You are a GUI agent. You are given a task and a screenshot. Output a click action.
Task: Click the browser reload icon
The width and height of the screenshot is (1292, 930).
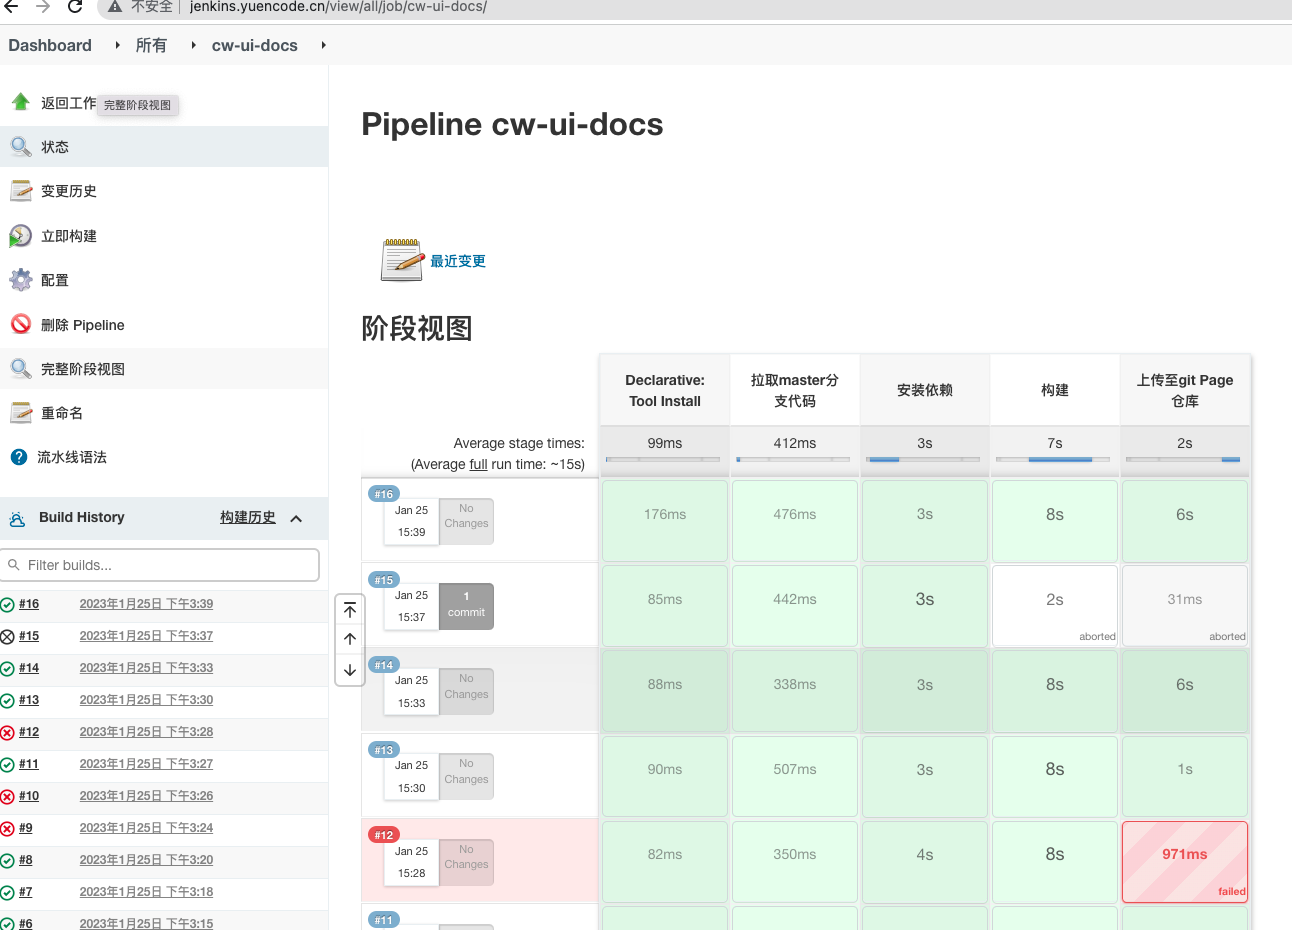click(x=75, y=7)
